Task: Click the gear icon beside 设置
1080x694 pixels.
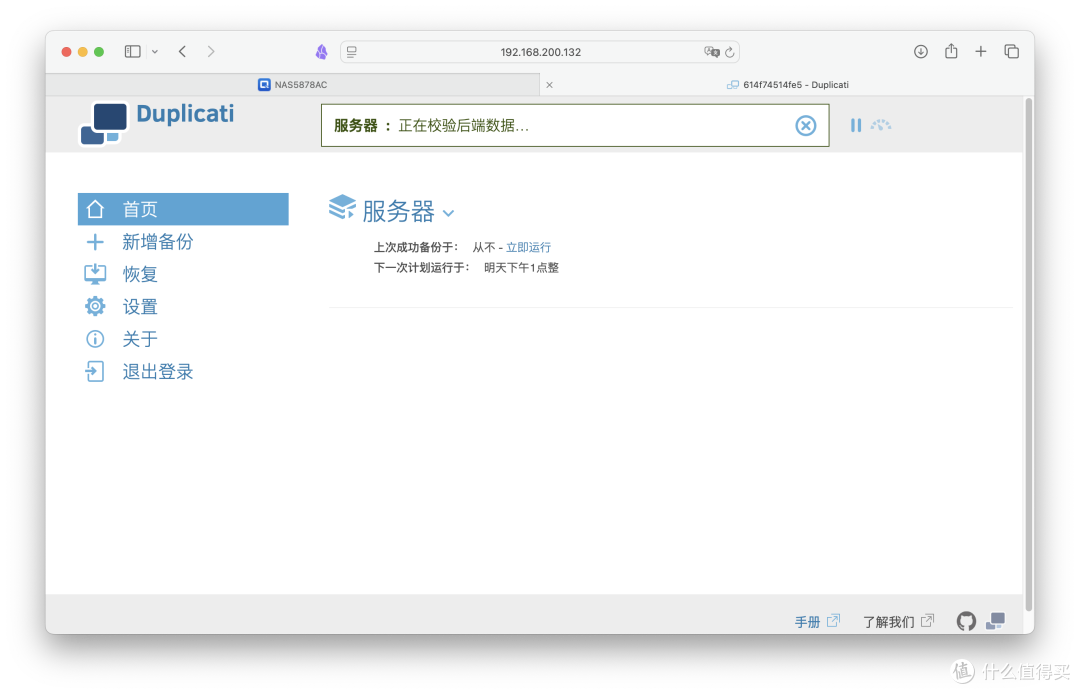Action: (95, 306)
